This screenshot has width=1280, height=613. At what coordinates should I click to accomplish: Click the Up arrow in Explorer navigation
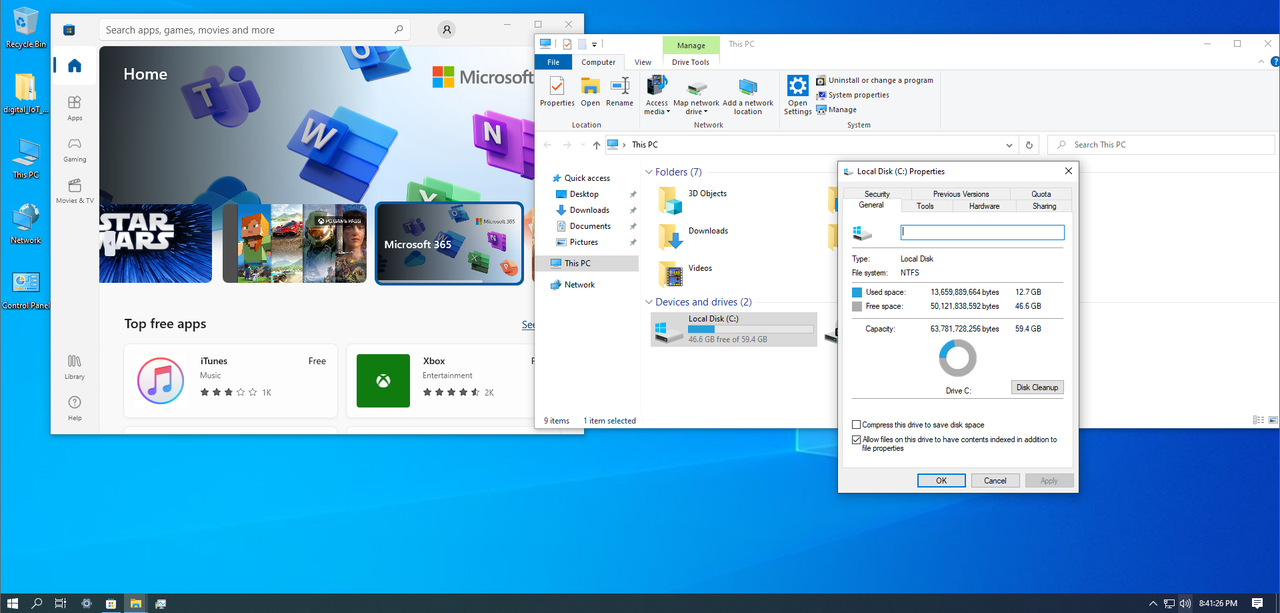597,145
